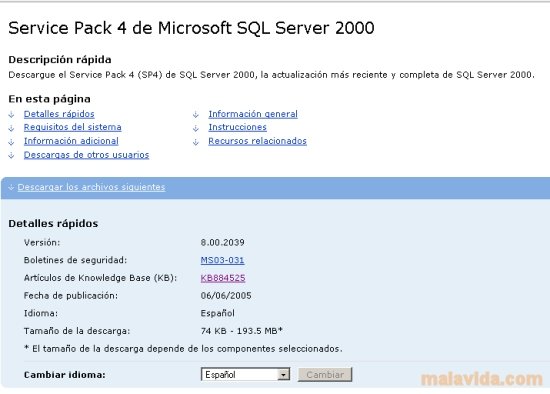Viewport: 550px width, 394px height.
Task: Go to the Requisitos del sistema link
Action: 73,127
